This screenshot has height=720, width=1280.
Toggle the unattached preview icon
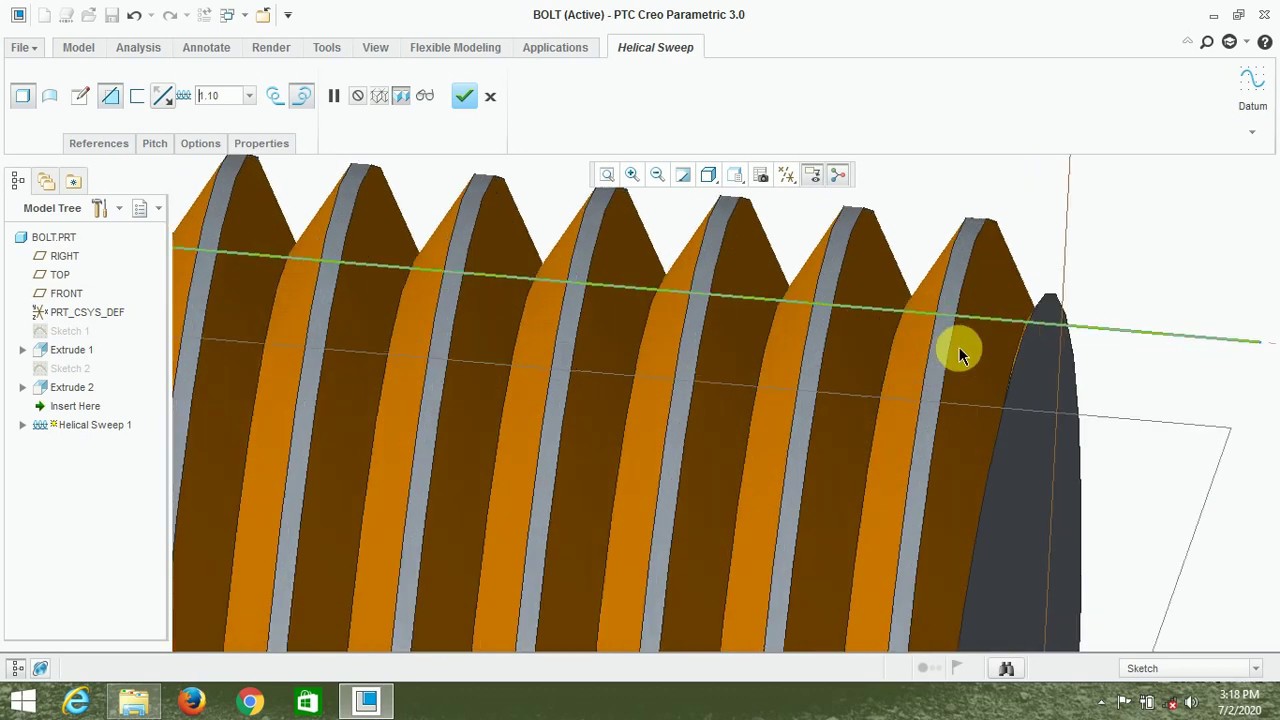(x=379, y=96)
